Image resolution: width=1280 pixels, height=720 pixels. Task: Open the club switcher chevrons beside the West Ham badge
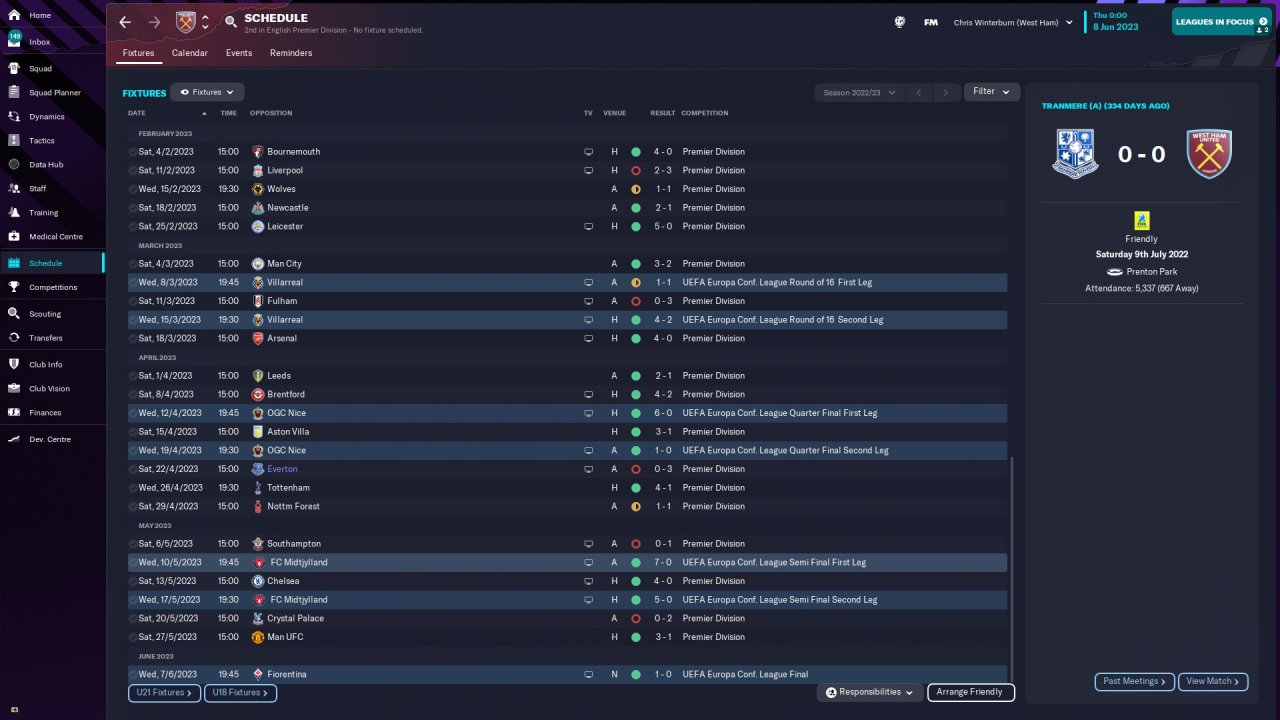(x=205, y=22)
